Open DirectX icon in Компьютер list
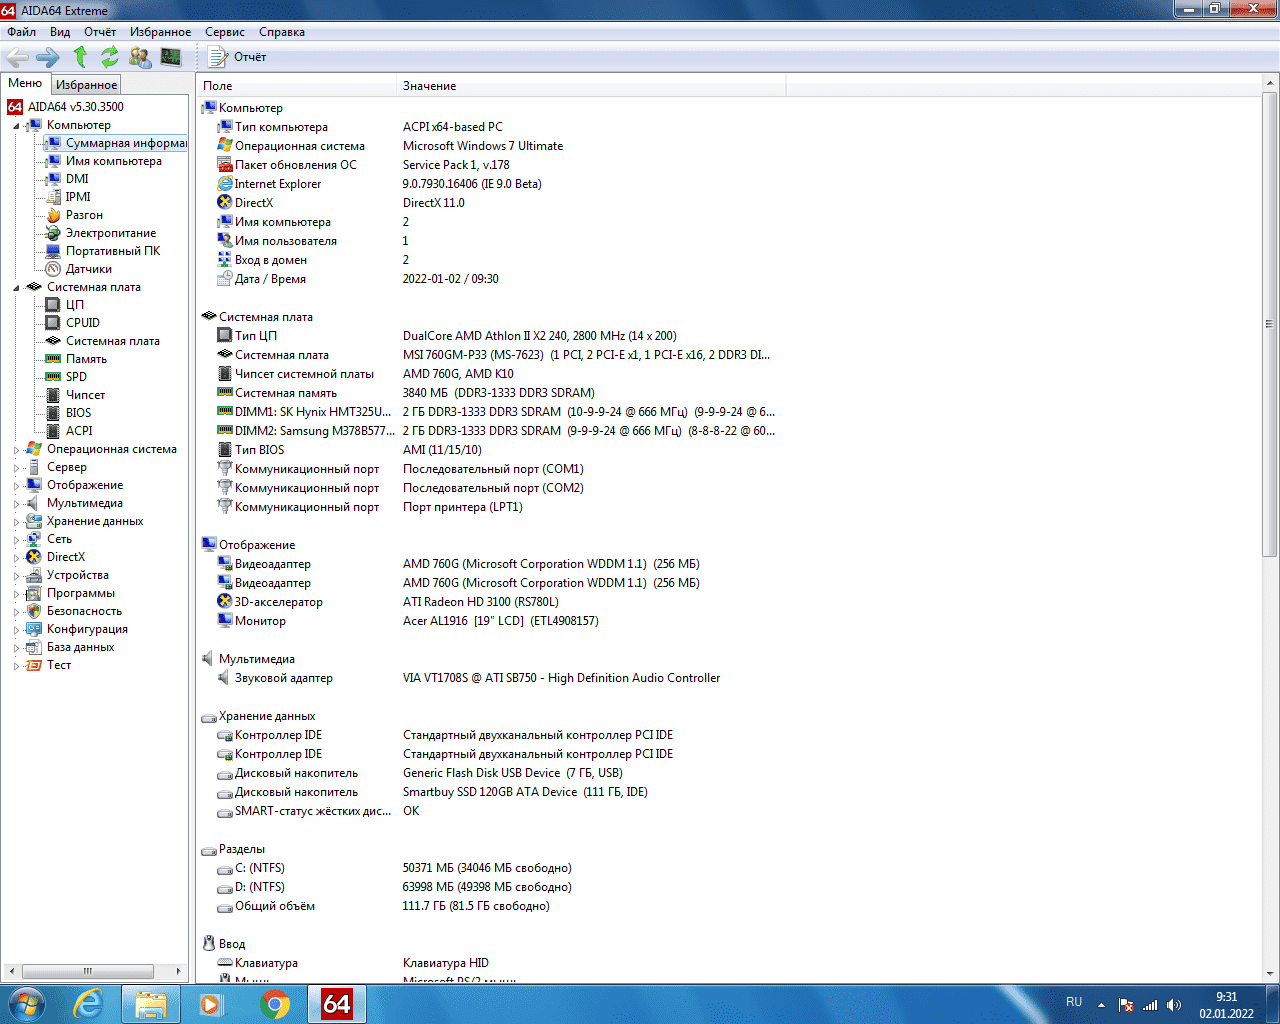 [x=225, y=202]
